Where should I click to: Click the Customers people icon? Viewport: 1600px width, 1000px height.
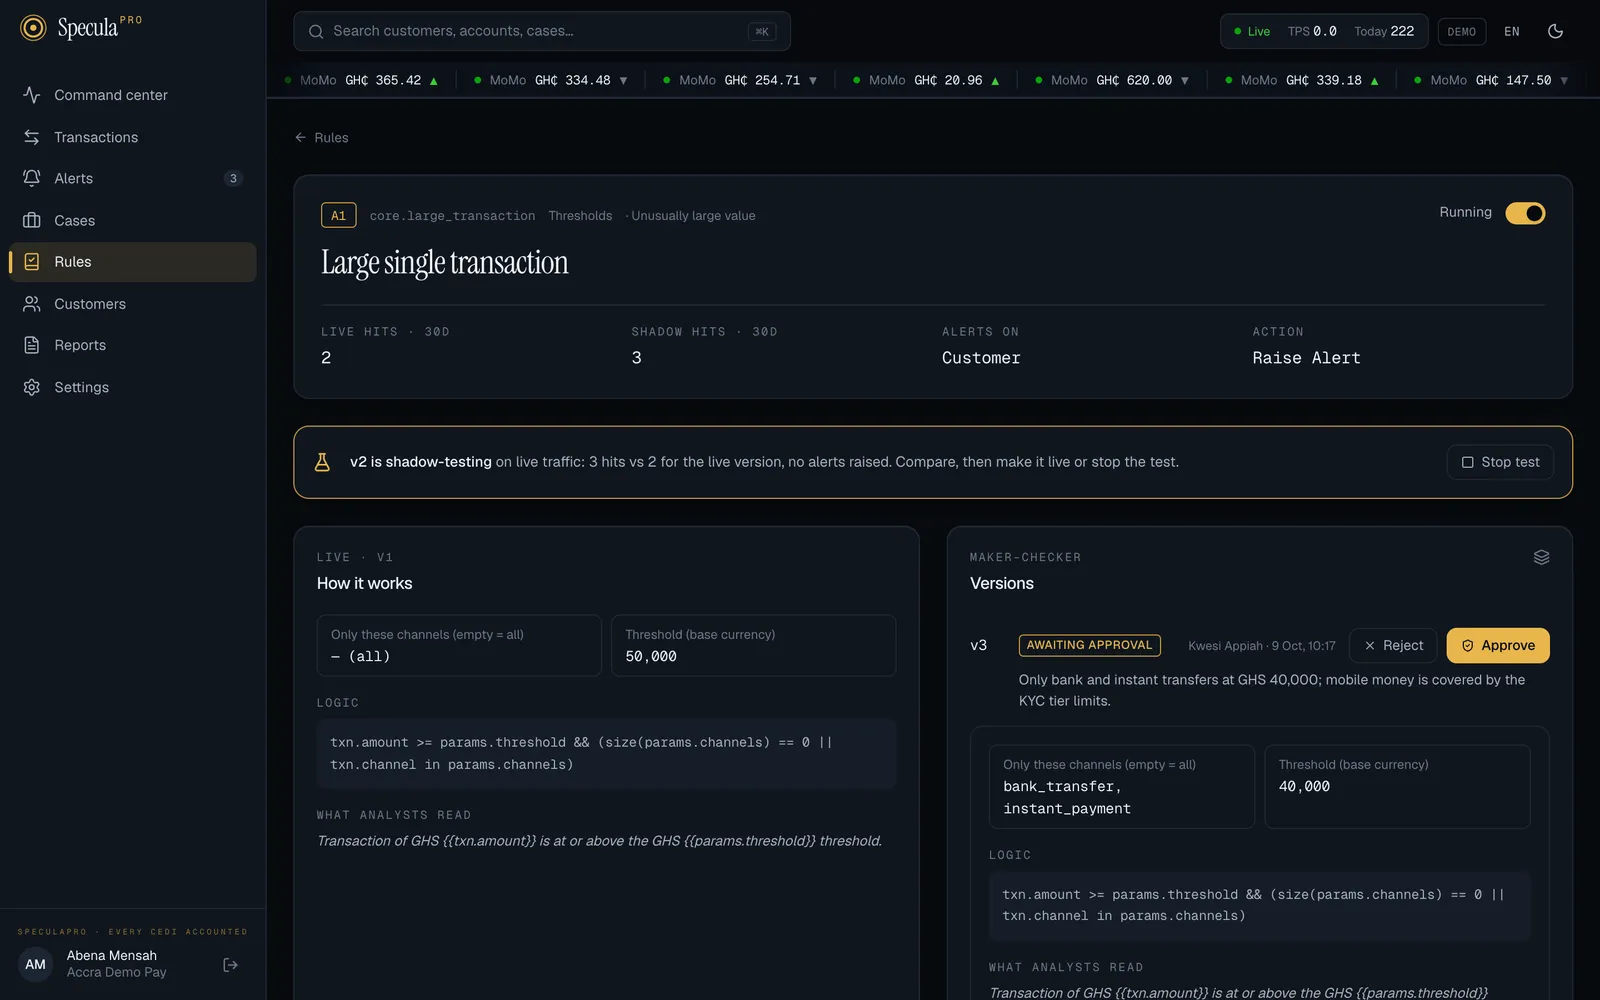coord(32,304)
